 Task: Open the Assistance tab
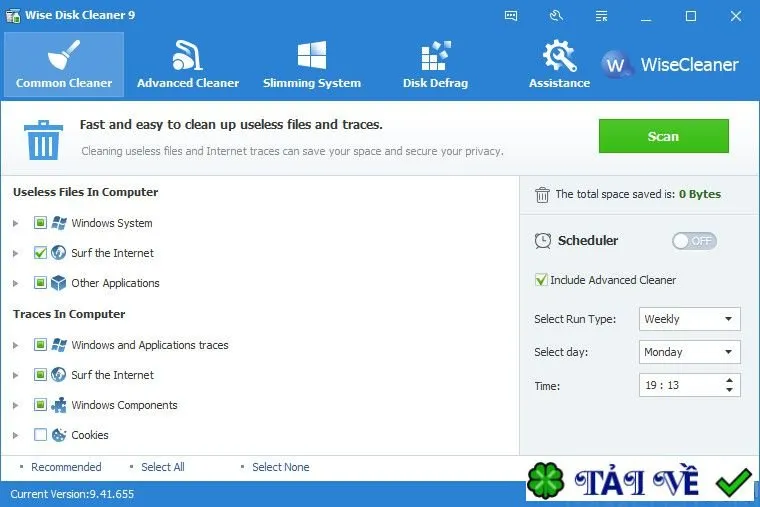click(559, 64)
